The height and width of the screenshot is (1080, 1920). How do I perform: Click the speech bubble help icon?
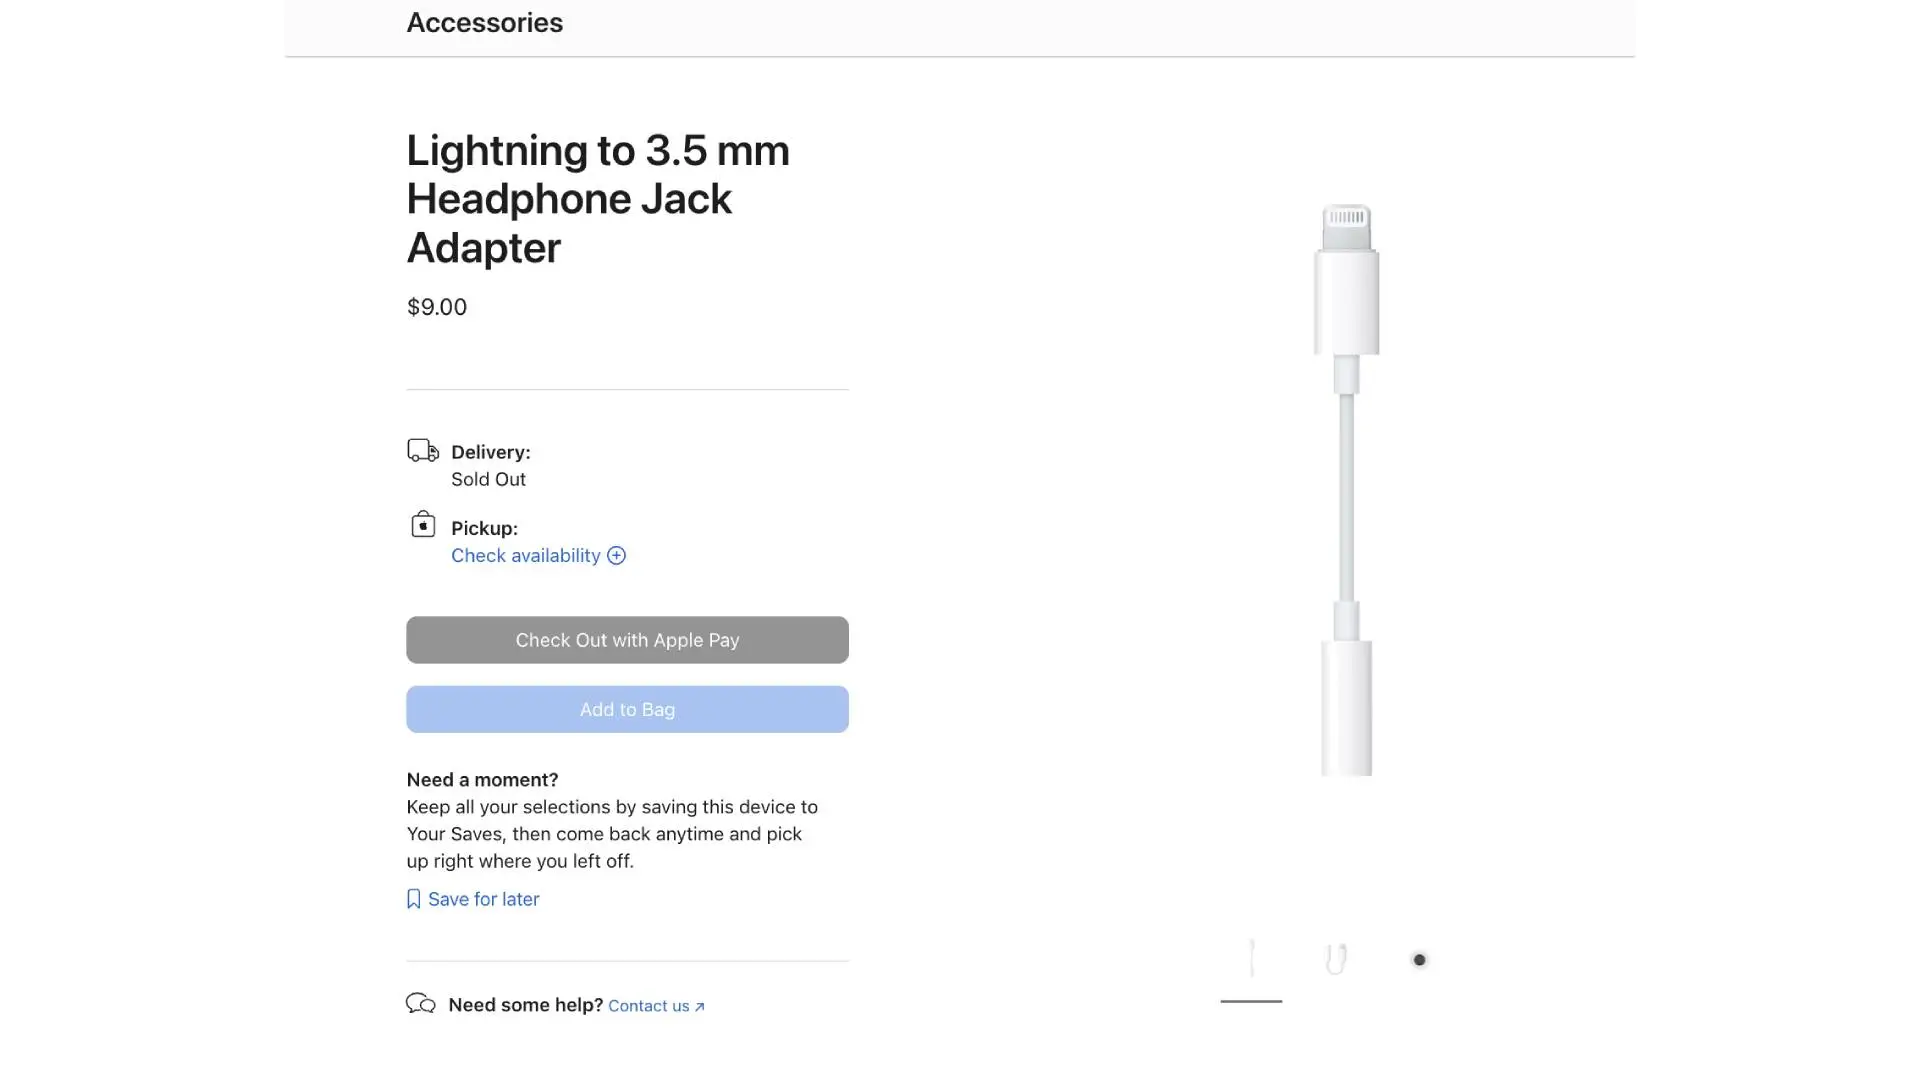click(420, 1004)
